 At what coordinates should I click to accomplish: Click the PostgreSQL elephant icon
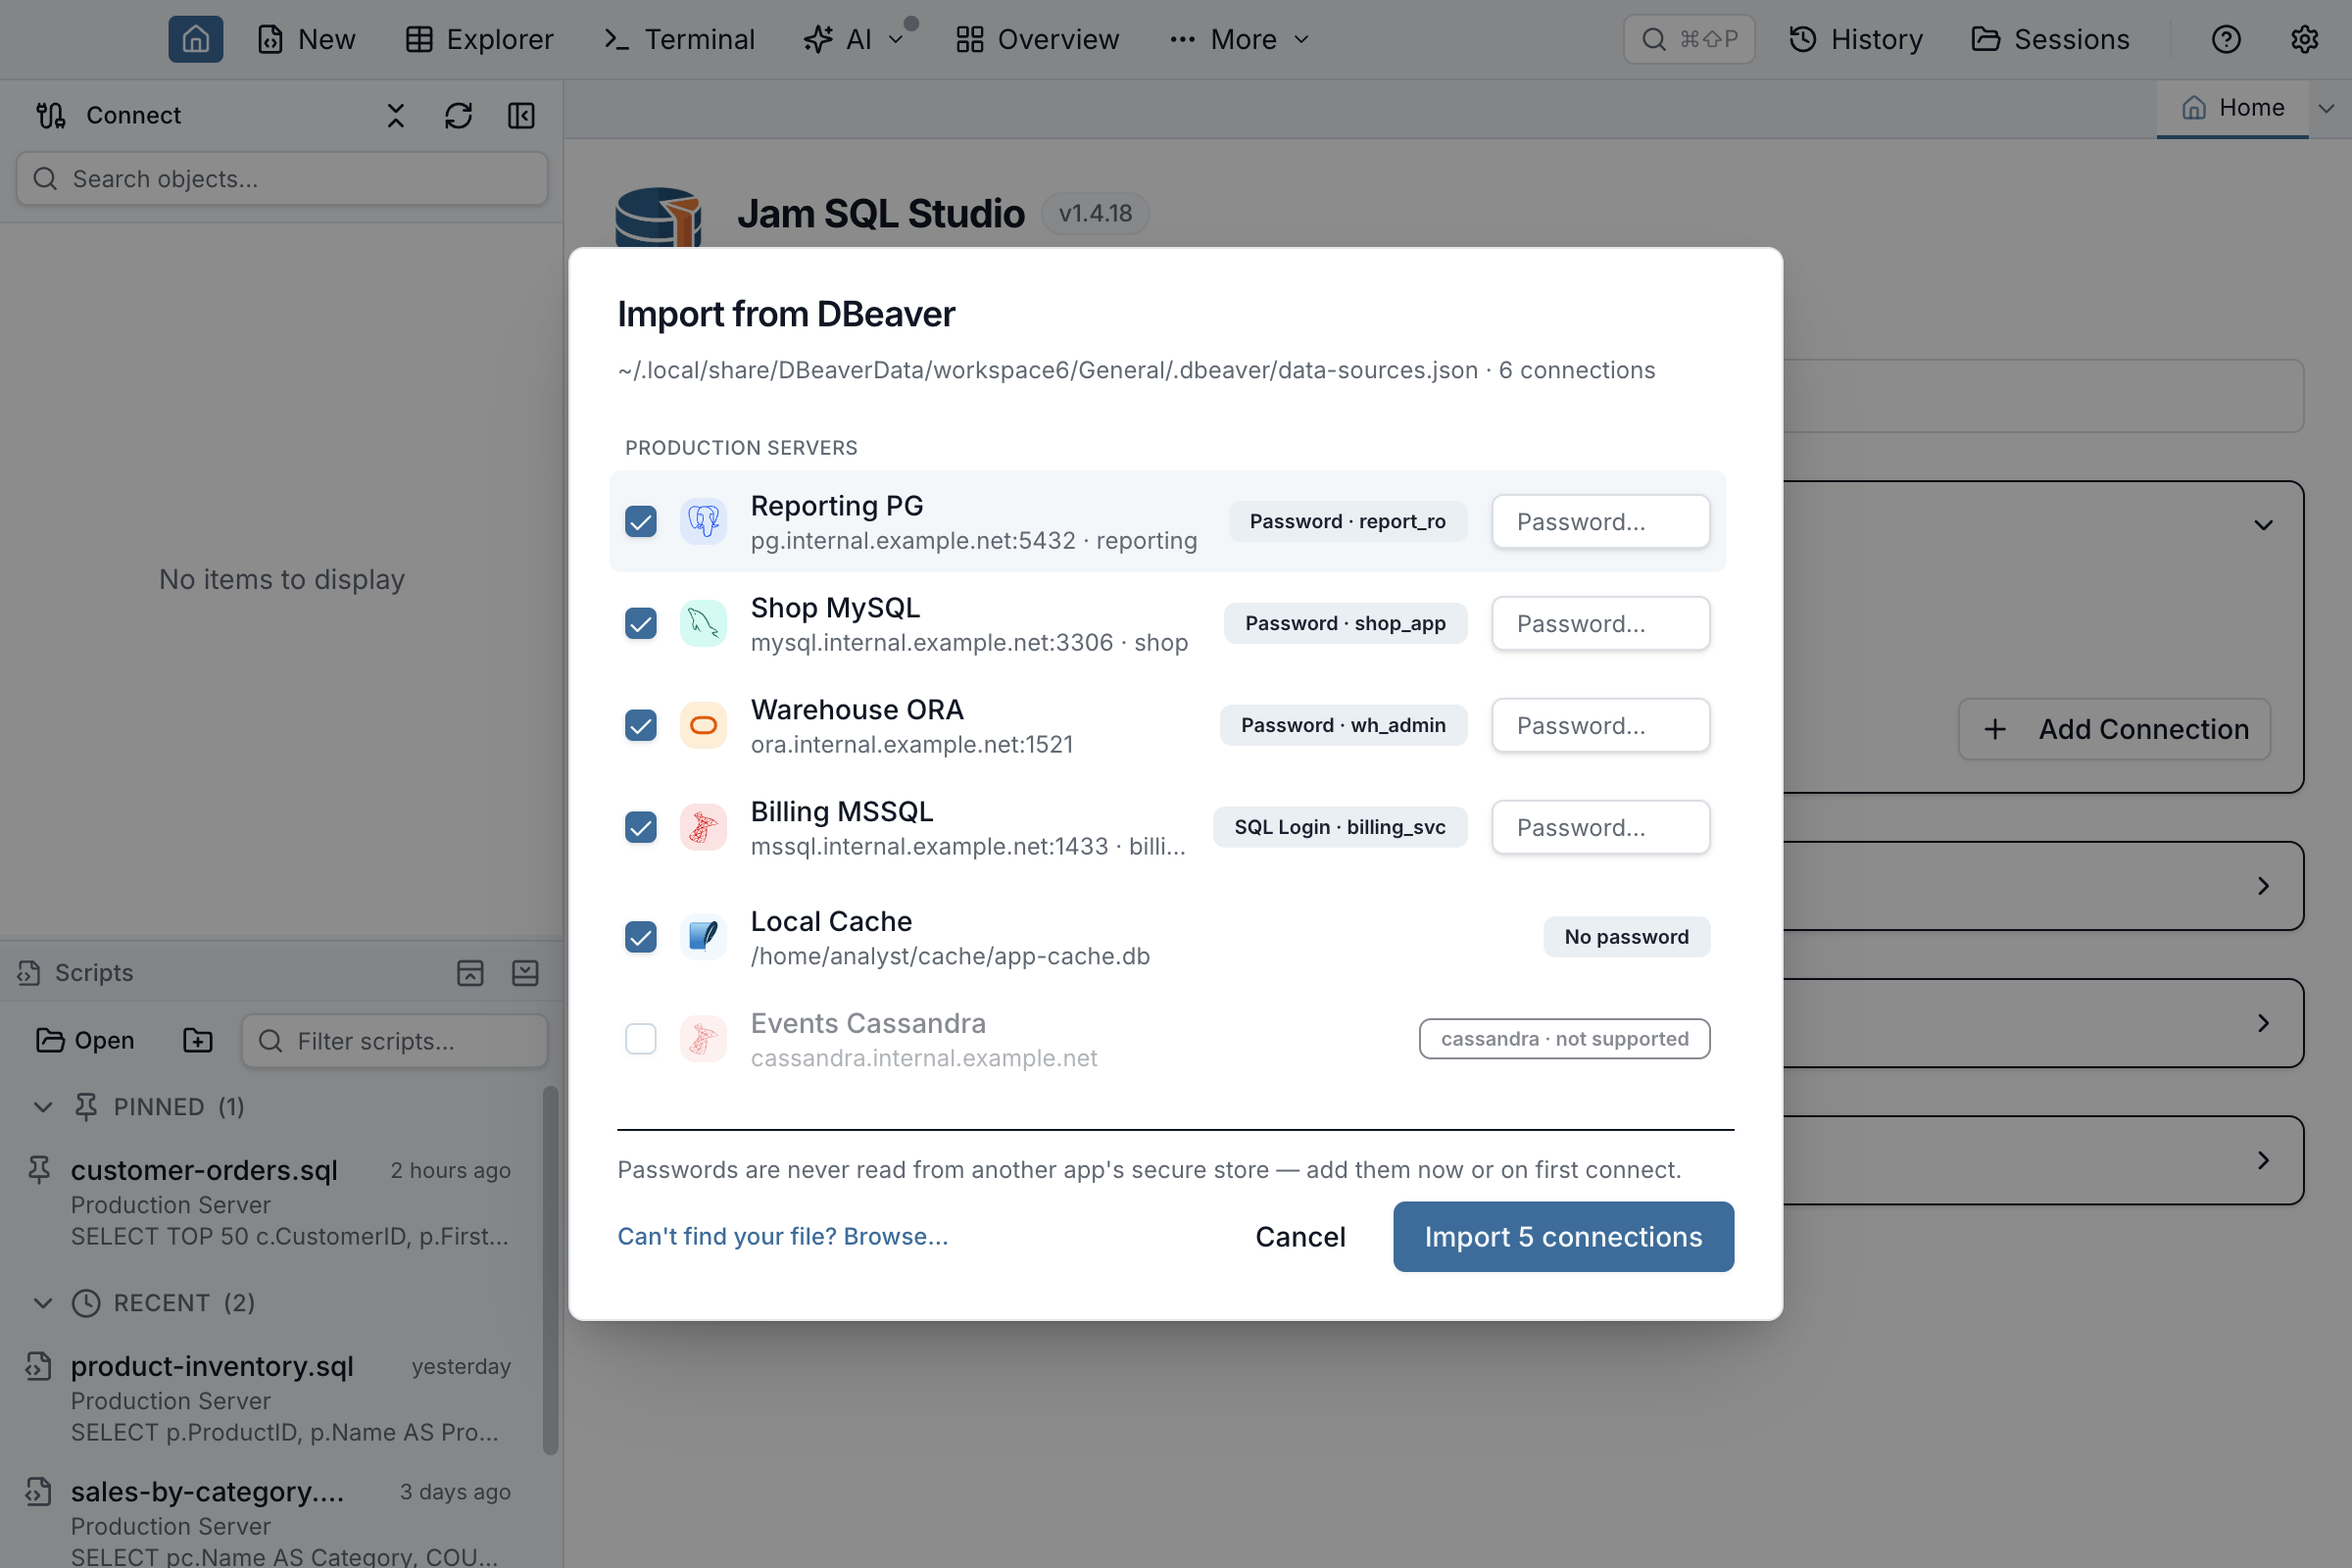click(x=703, y=521)
